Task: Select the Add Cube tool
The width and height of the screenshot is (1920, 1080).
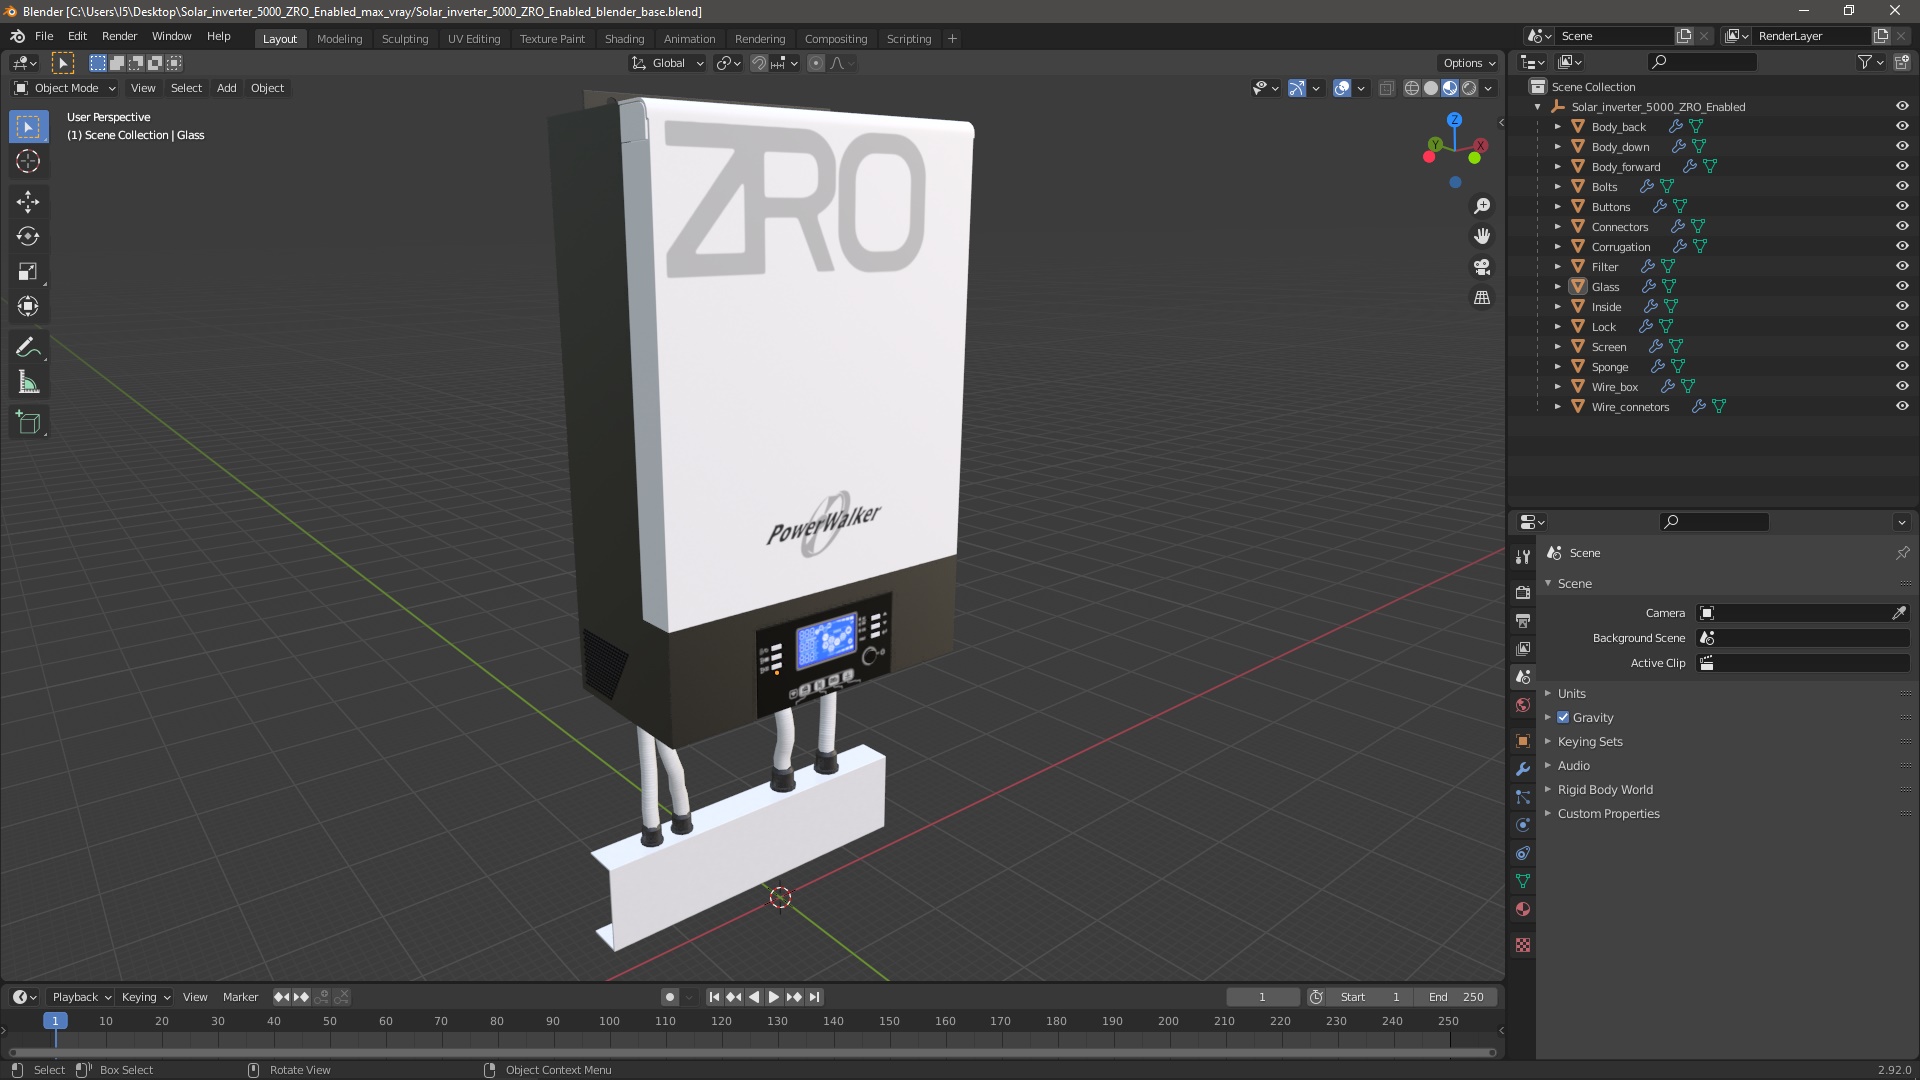Action: coord(28,423)
